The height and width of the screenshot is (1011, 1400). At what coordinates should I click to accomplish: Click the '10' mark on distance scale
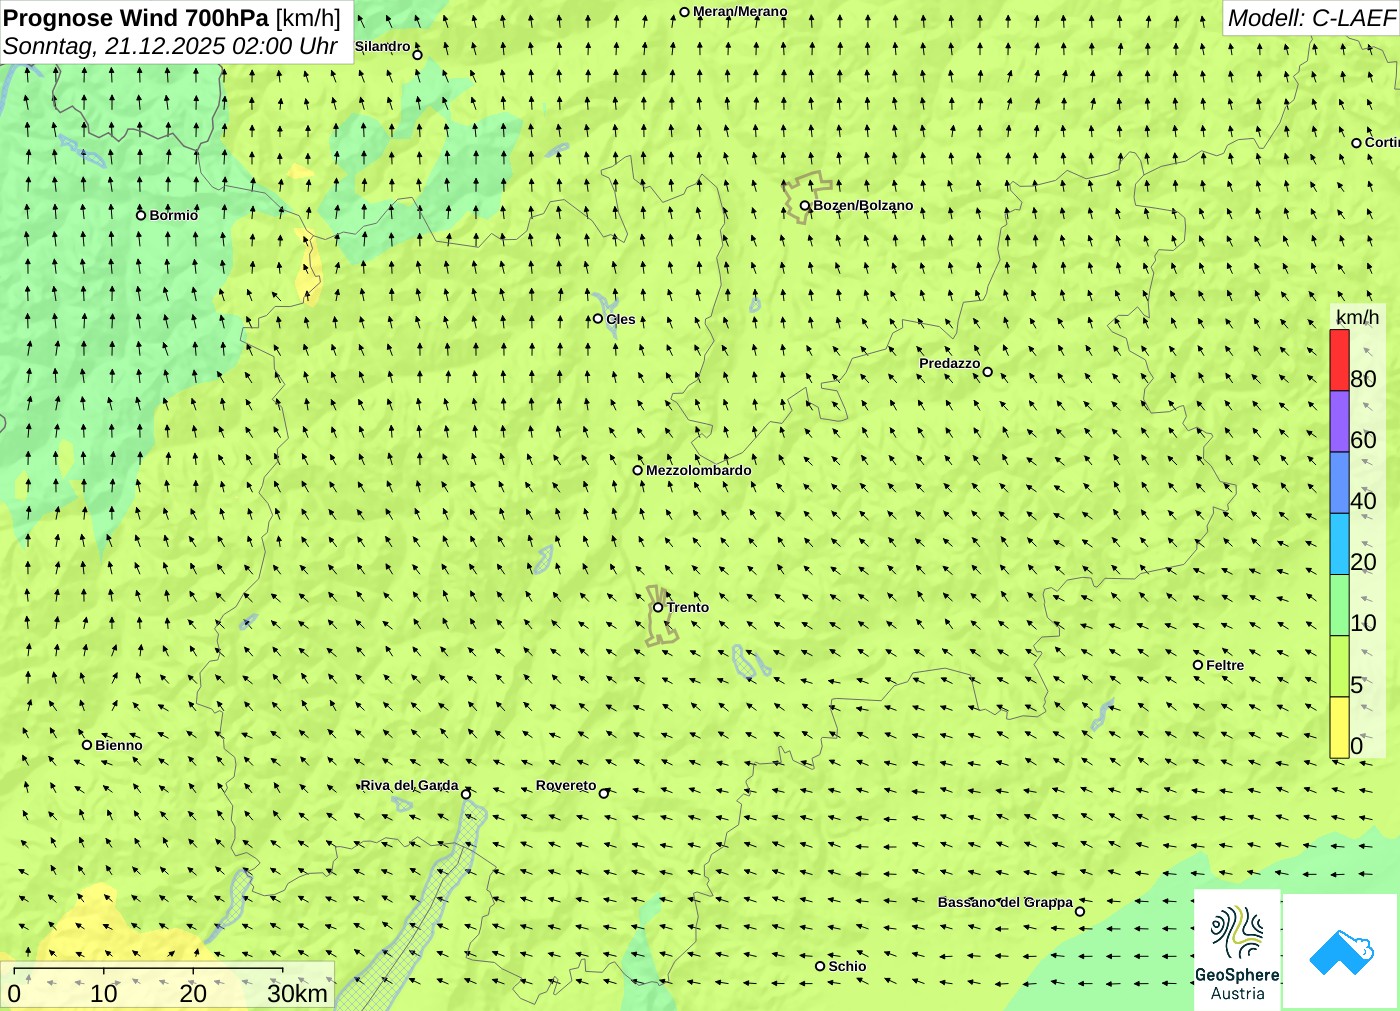tap(104, 993)
